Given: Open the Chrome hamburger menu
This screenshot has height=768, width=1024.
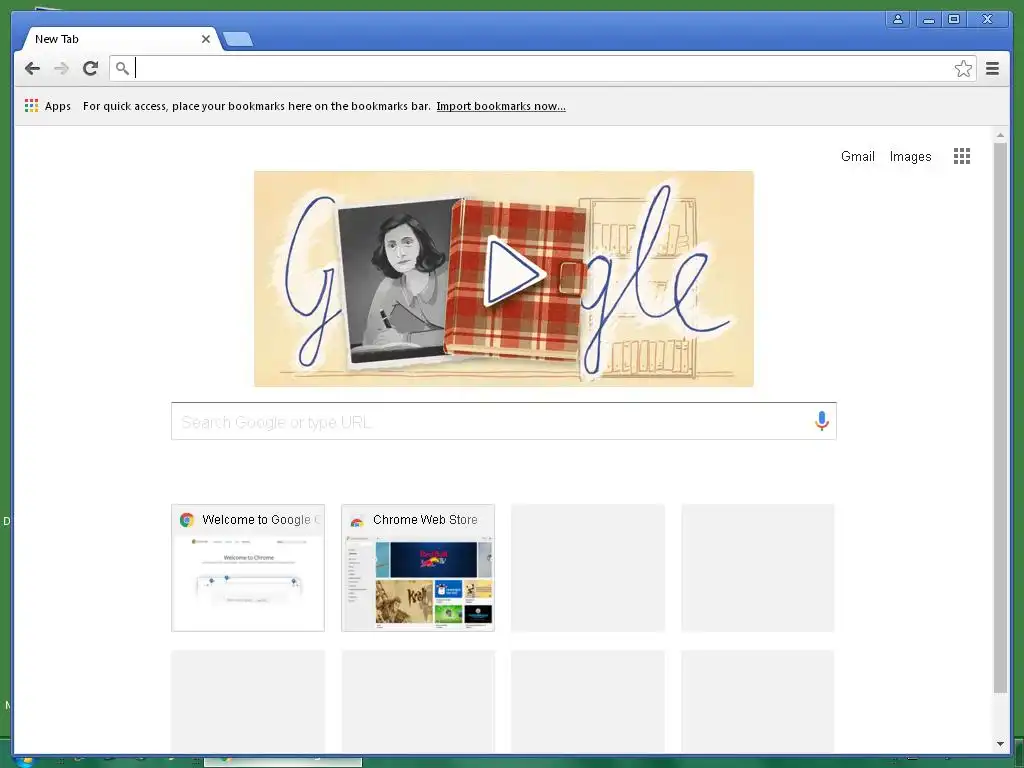Looking at the screenshot, I should pos(992,69).
